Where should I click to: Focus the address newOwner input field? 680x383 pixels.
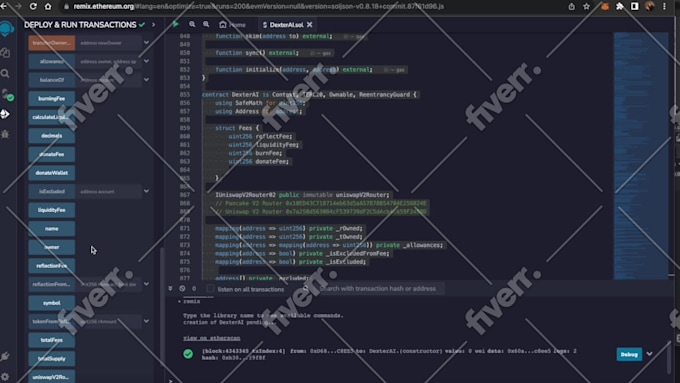[x=108, y=43]
